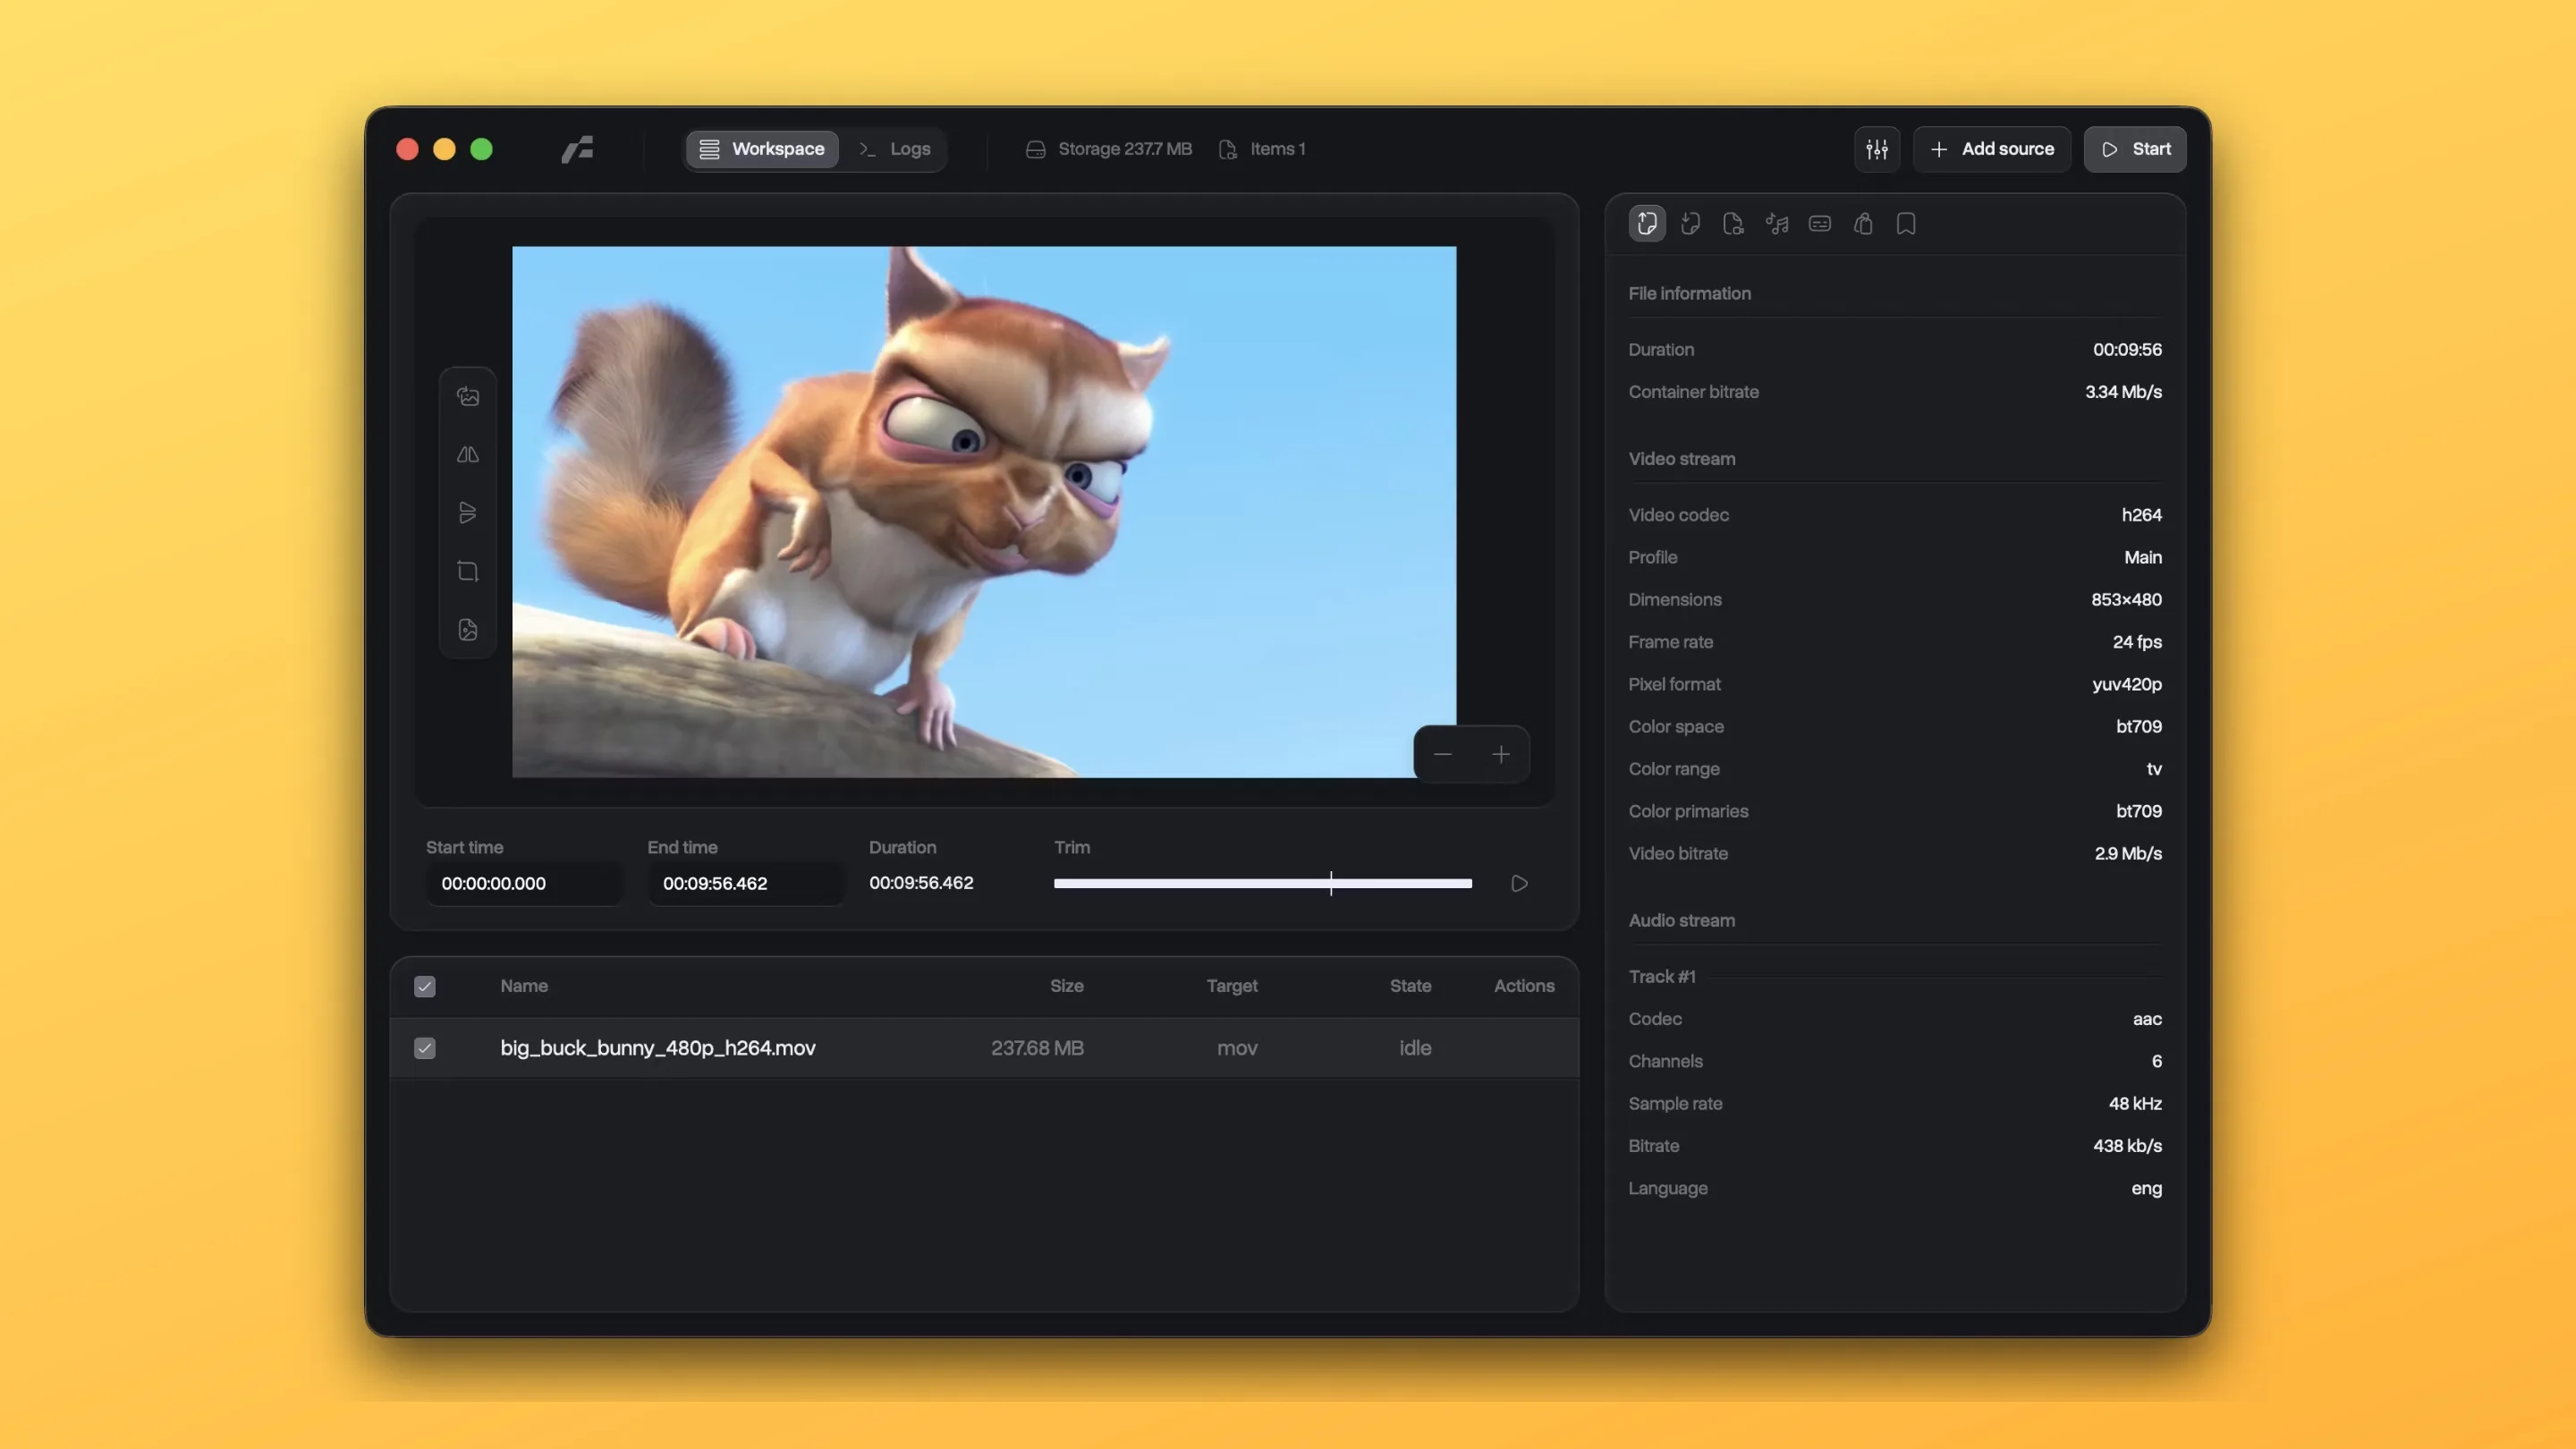Click the Storage 237.7 MB indicator
Viewport: 2576px width, 1449px height.
pyautogui.click(x=1109, y=149)
